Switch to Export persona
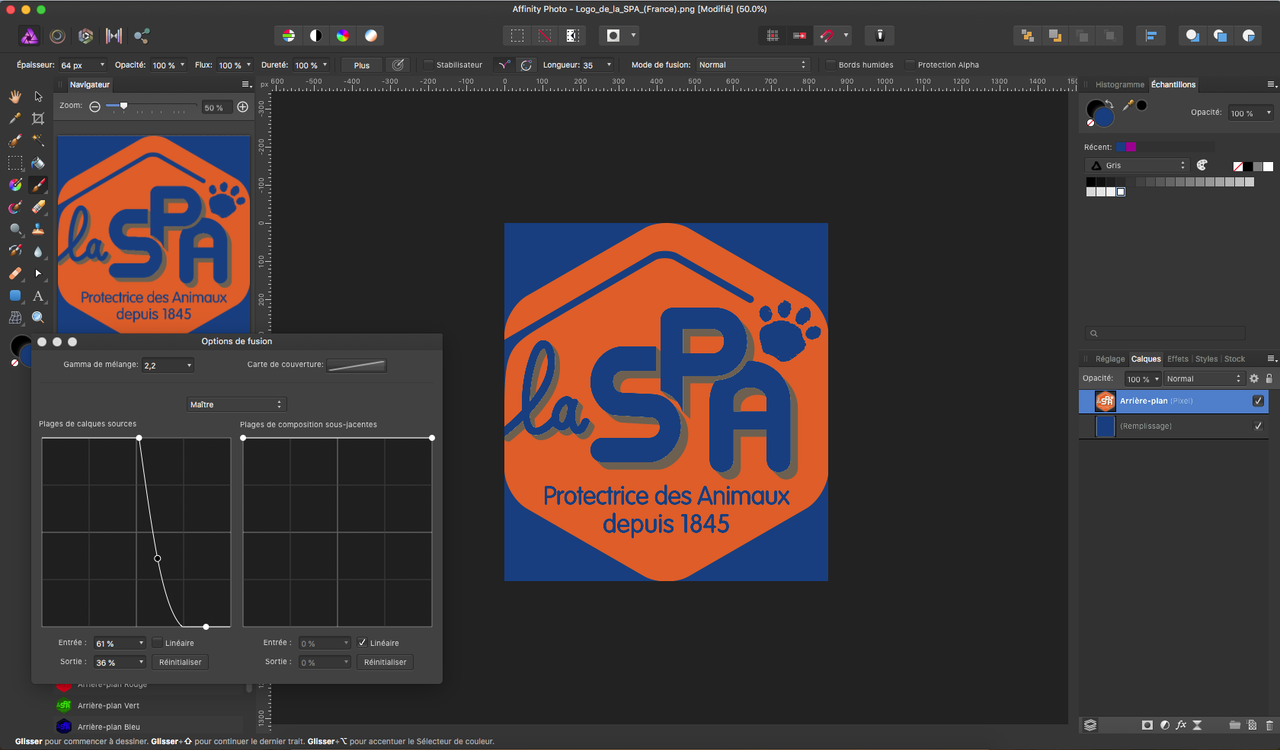This screenshot has height=750, width=1280. pyautogui.click(x=142, y=36)
